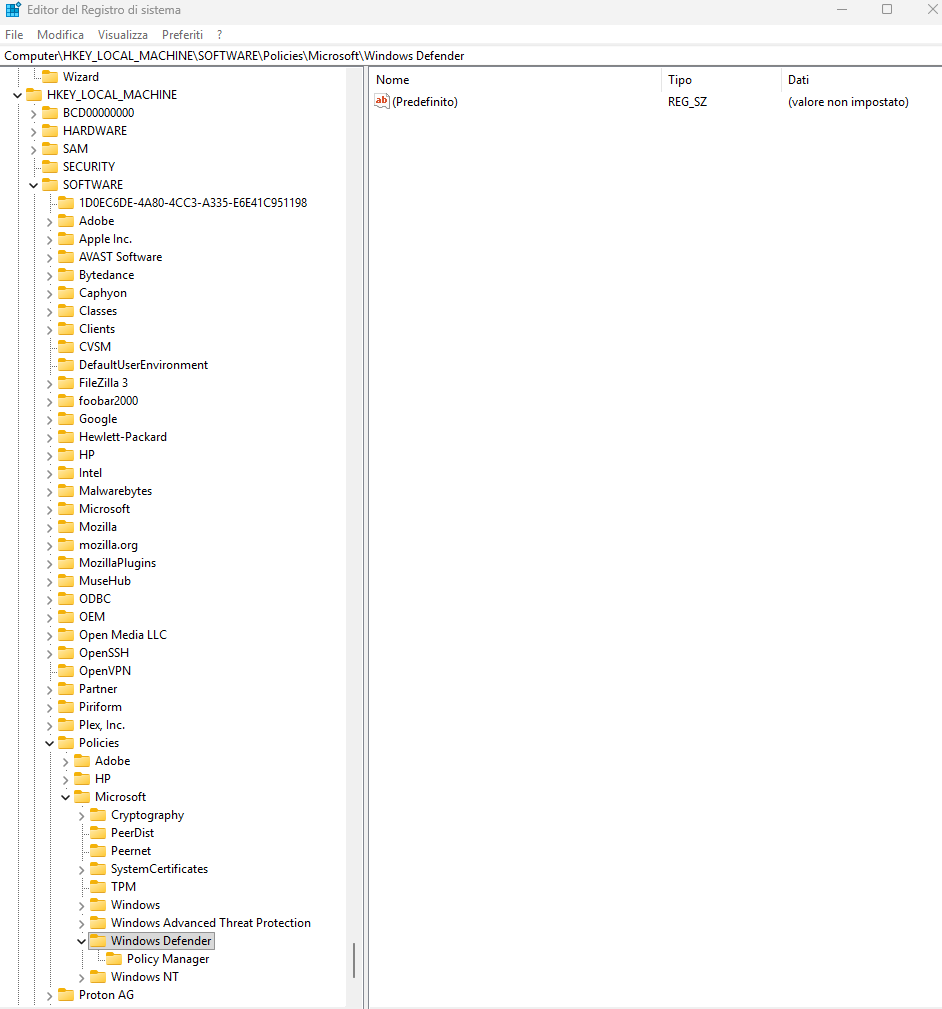Screen dimensions: 942x1009
Task: Select the BCD00000000 key
Action: (x=98, y=113)
